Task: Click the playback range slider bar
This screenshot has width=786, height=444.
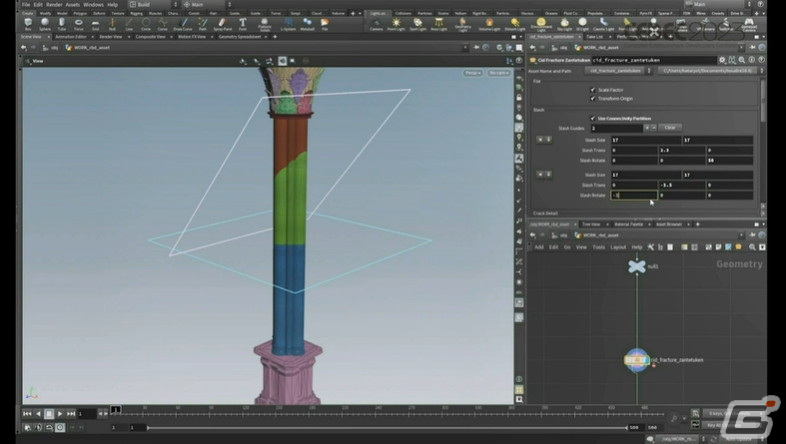Action: point(387,427)
